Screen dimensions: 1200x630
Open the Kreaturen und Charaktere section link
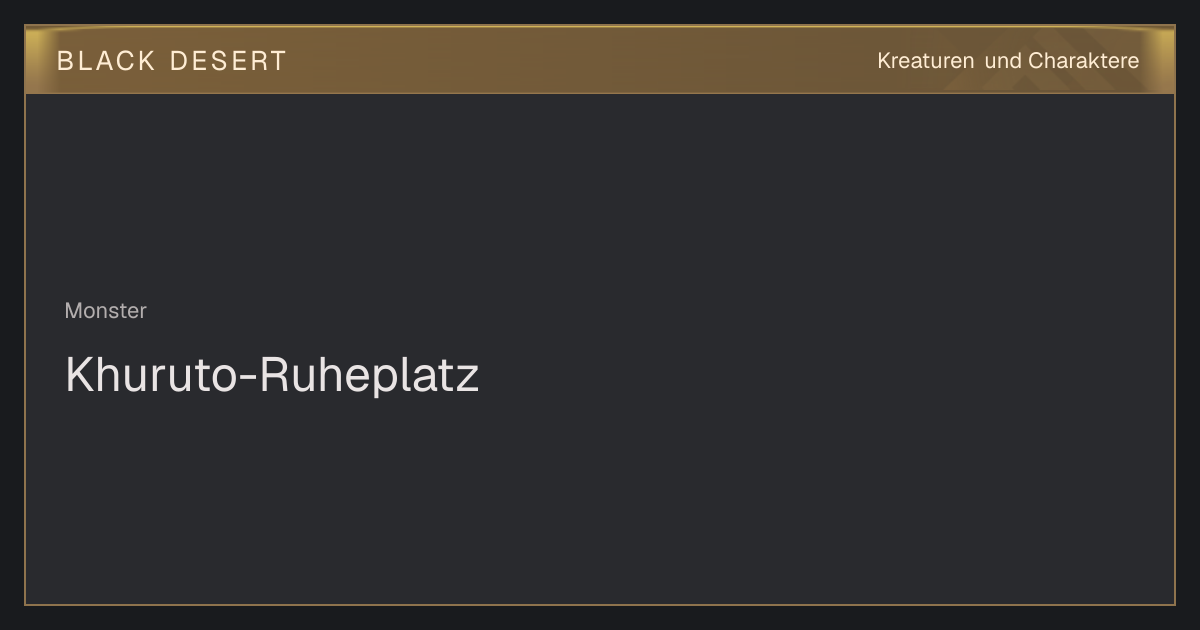(x=1008, y=61)
